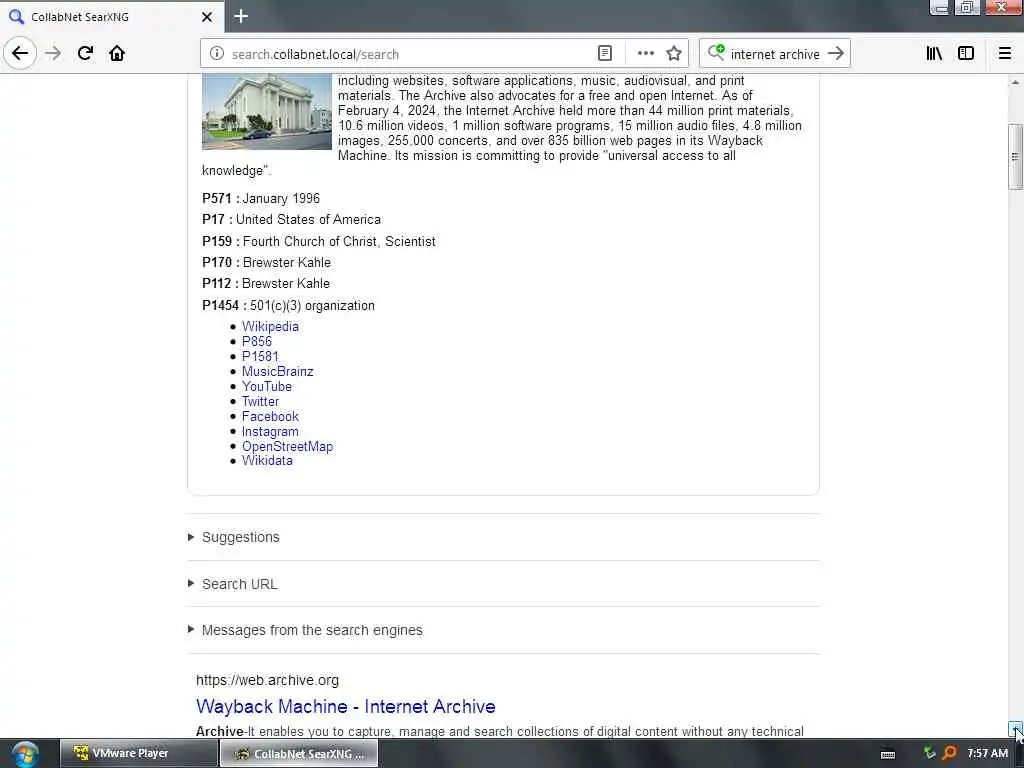Submit search with the go arrow
1024x768 pixels.
836,54
